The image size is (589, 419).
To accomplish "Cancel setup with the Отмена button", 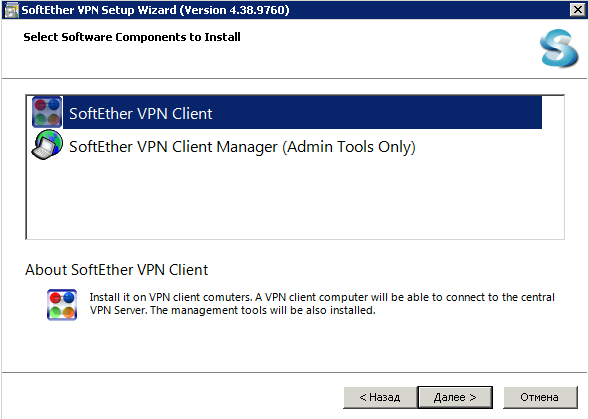I will click(x=540, y=397).
